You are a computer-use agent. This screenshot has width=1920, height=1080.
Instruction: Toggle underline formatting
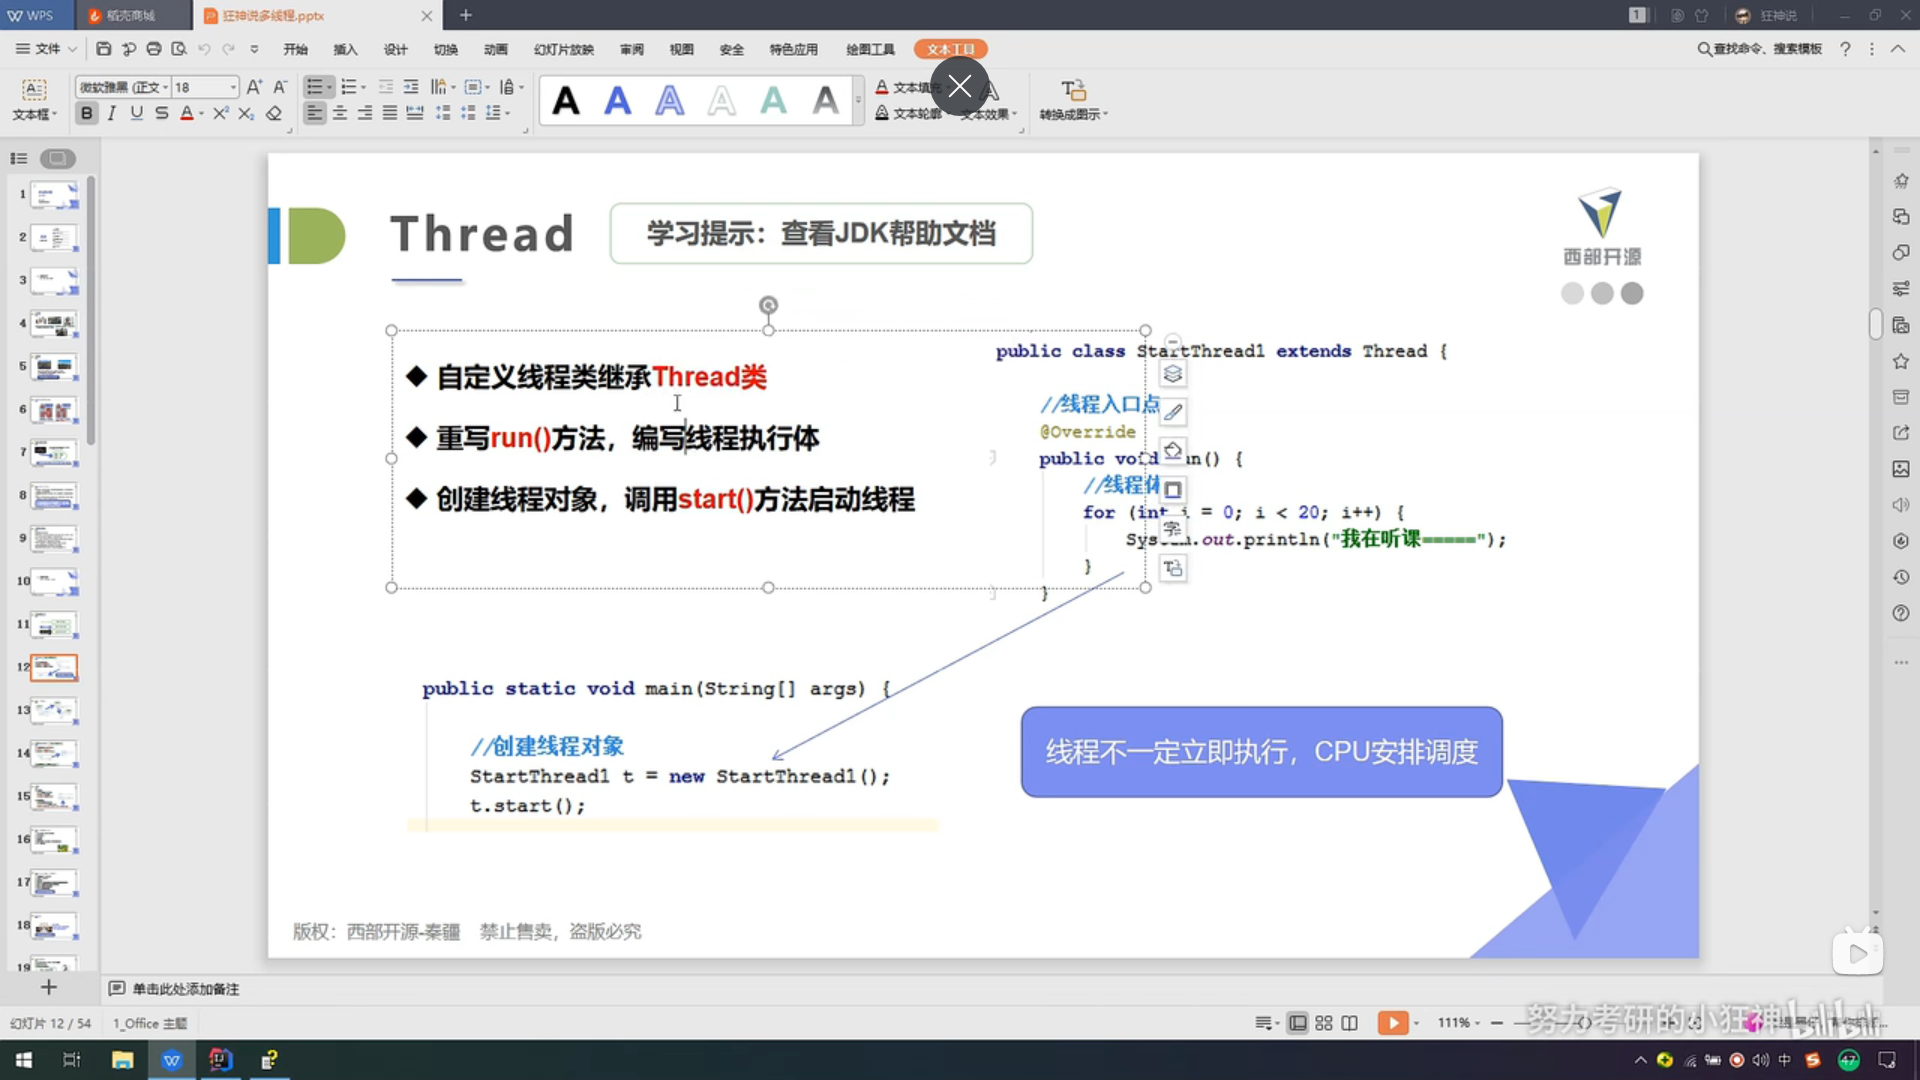point(136,113)
